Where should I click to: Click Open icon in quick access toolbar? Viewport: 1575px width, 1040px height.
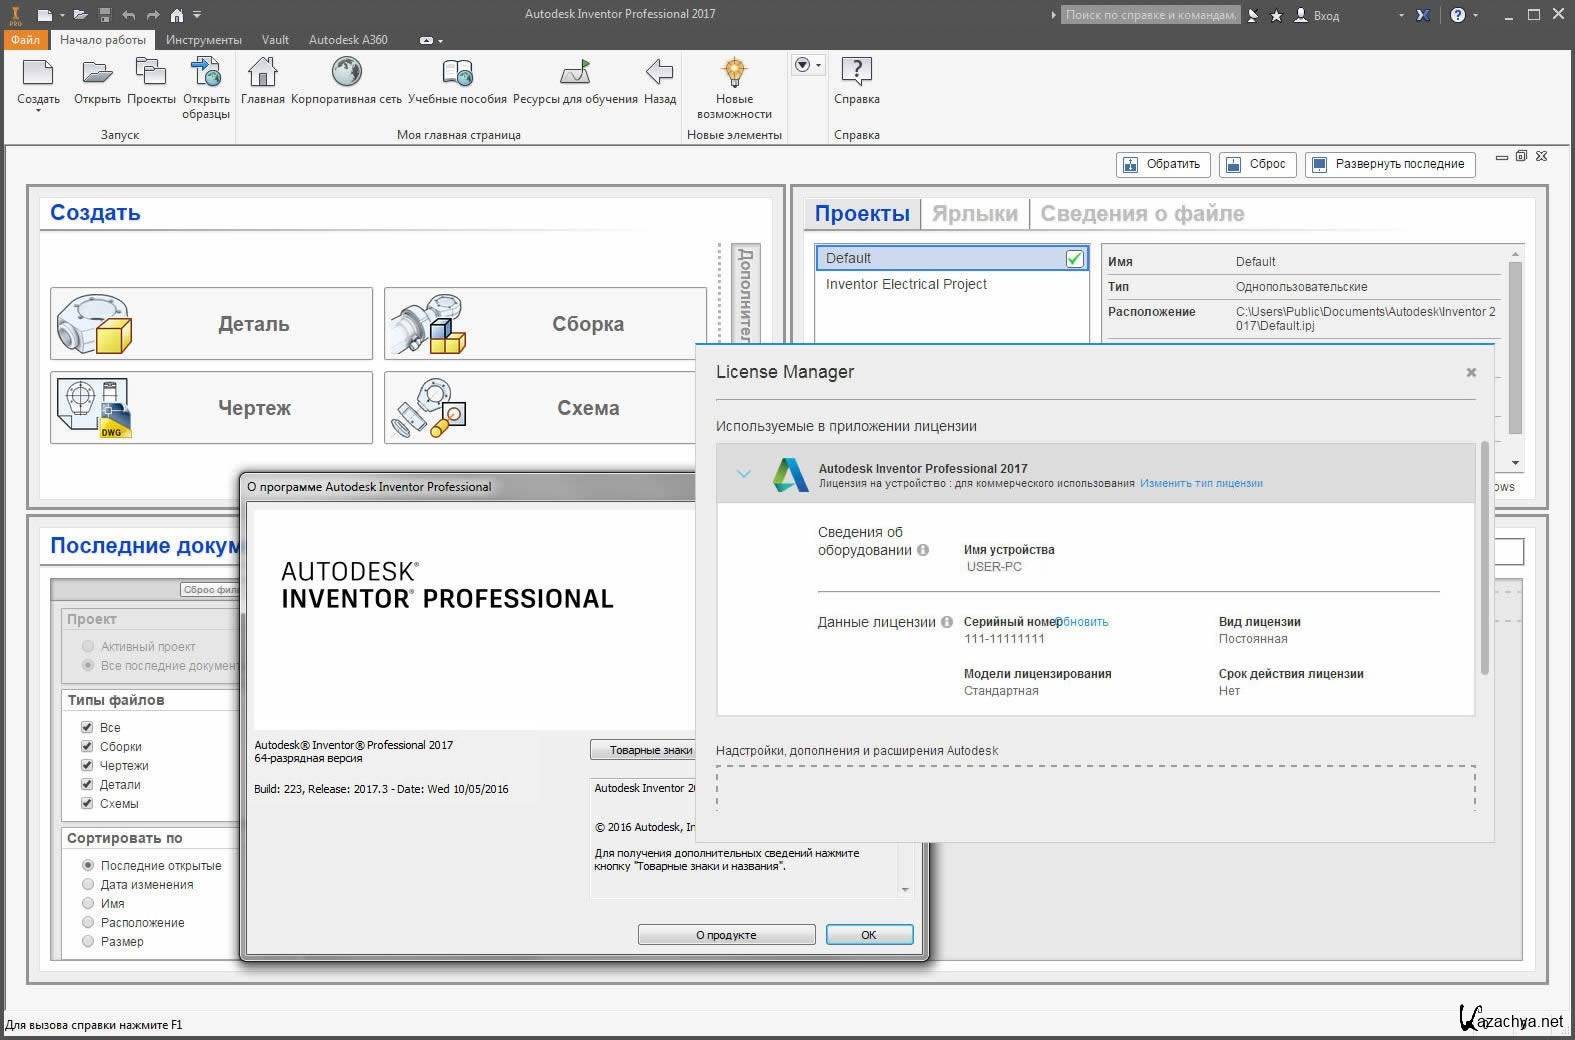80,15
